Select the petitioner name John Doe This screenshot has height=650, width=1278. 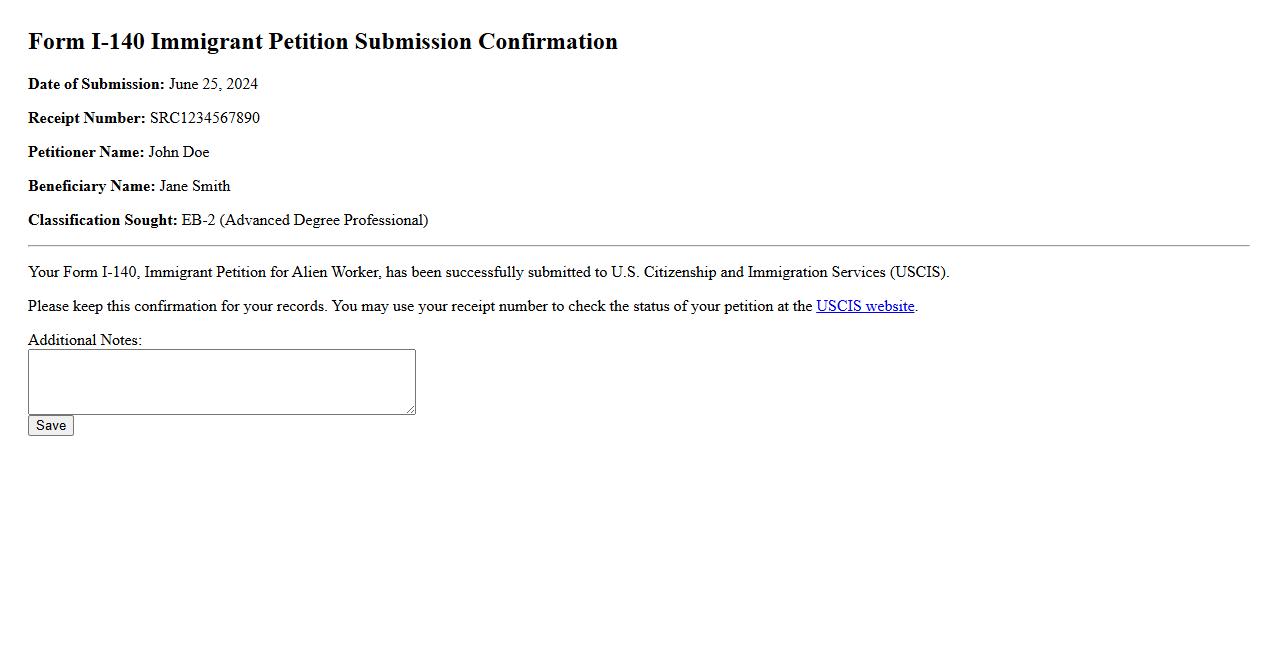point(179,152)
